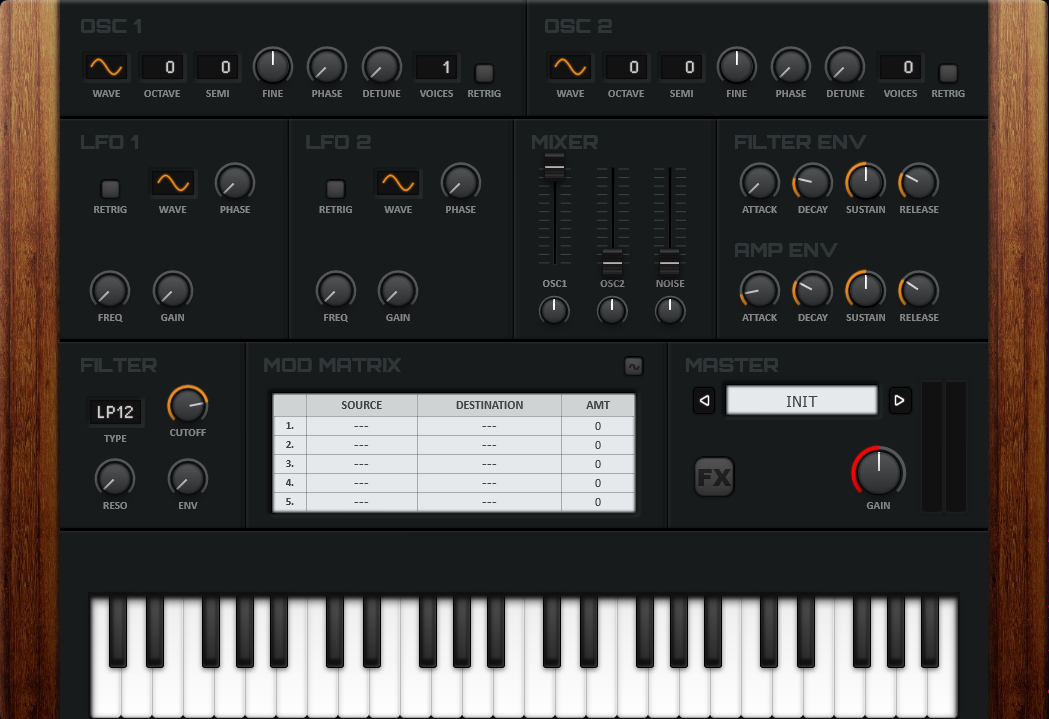Click the master gain knob
Image resolution: width=1049 pixels, height=719 pixels.
878,472
